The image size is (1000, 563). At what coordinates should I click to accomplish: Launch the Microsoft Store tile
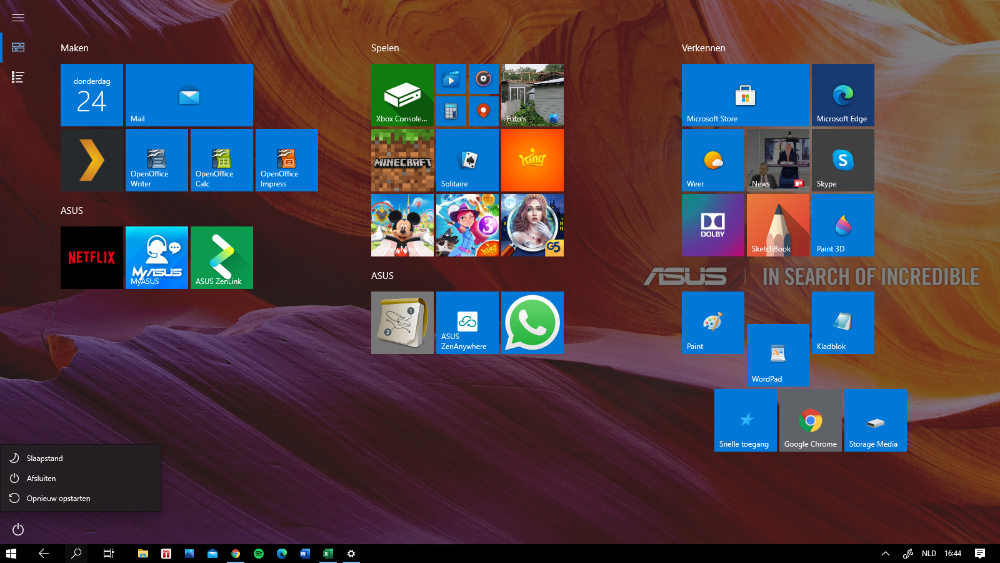pos(745,95)
